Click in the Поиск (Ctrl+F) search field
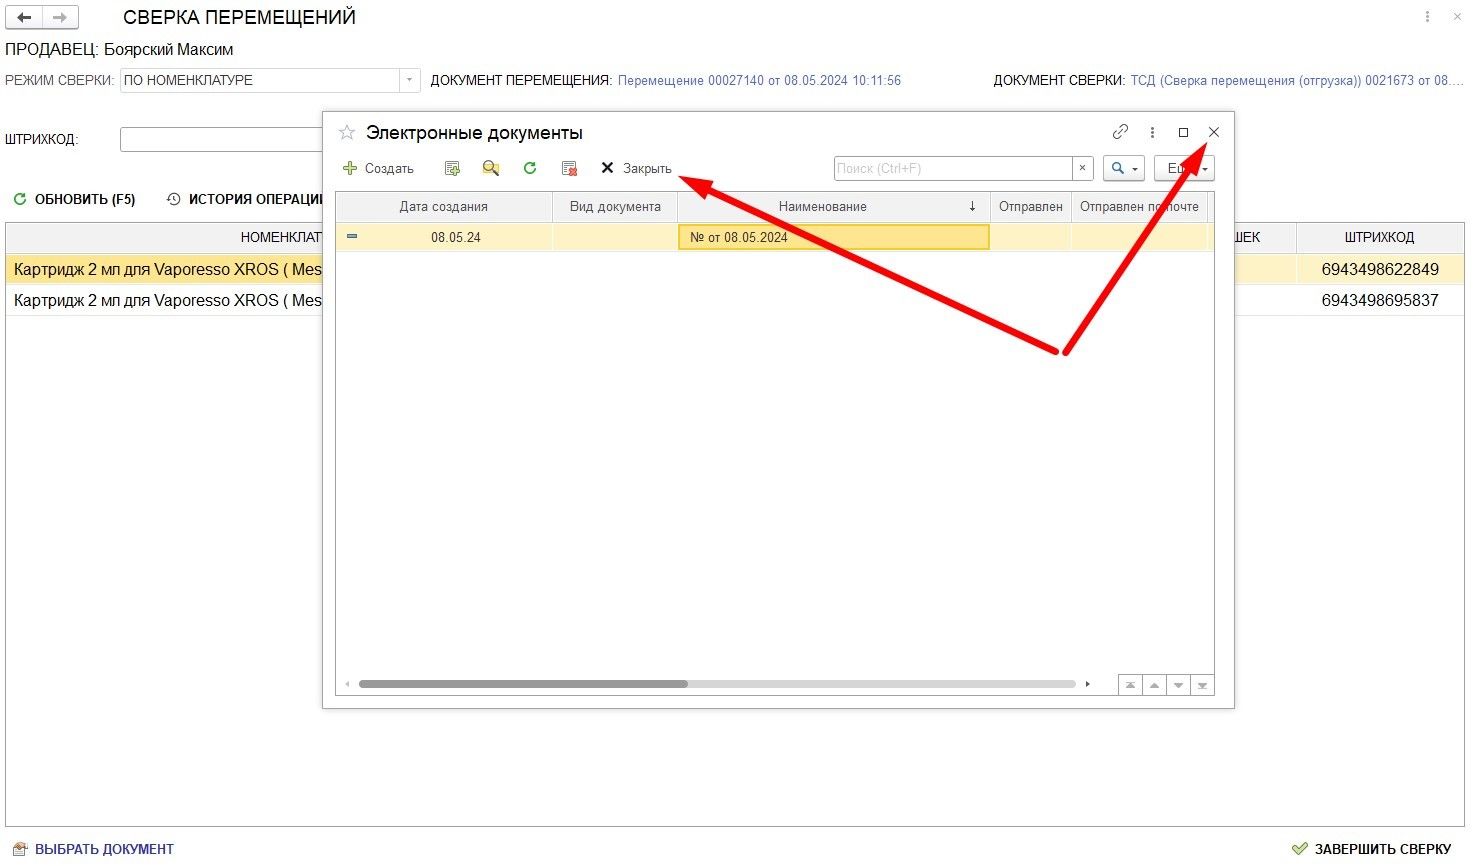The height and width of the screenshot is (866, 1476). pos(952,169)
